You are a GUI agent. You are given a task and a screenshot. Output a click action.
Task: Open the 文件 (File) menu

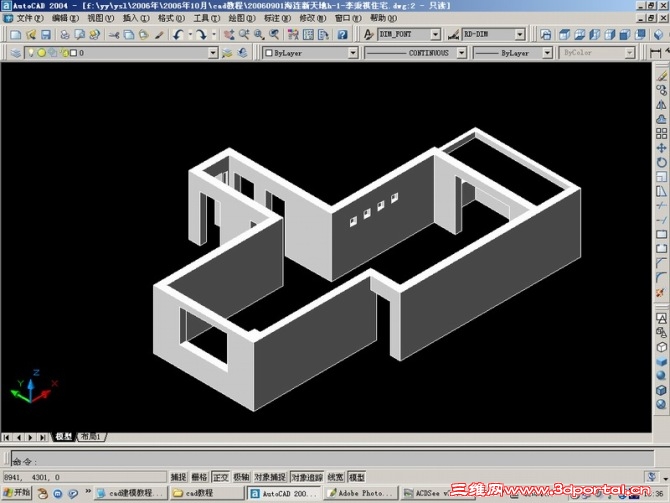pyautogui.click(x=29, y=18)
